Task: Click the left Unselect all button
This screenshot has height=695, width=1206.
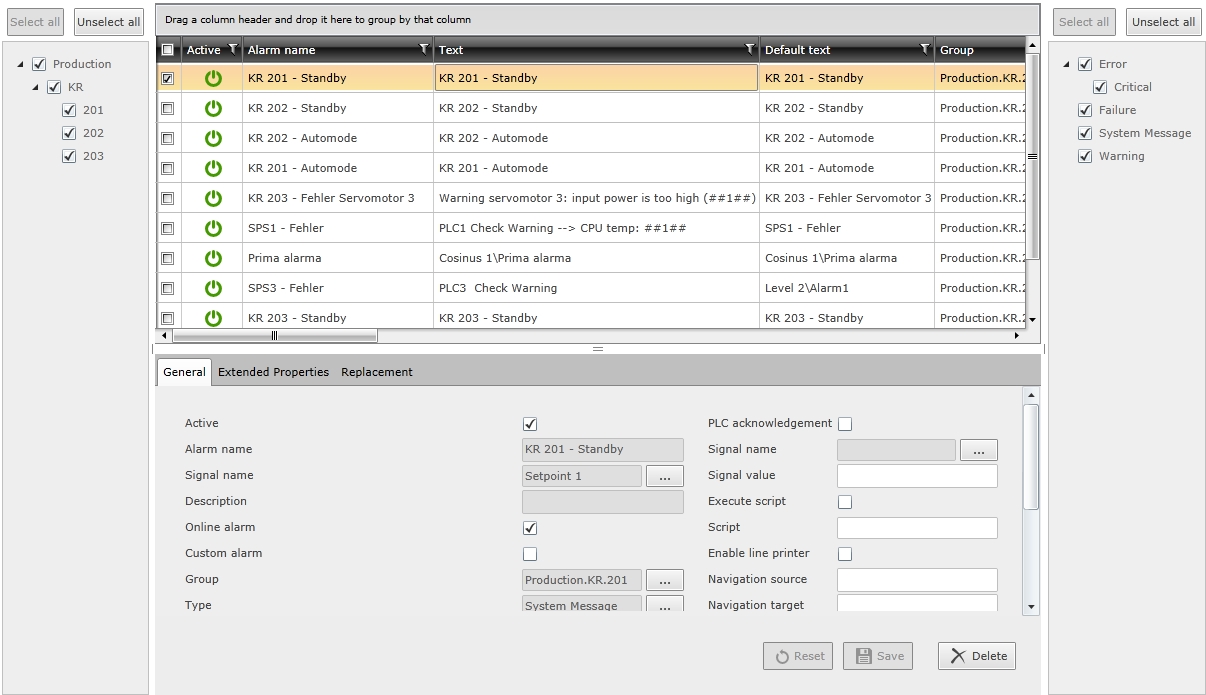Action: 109,22
